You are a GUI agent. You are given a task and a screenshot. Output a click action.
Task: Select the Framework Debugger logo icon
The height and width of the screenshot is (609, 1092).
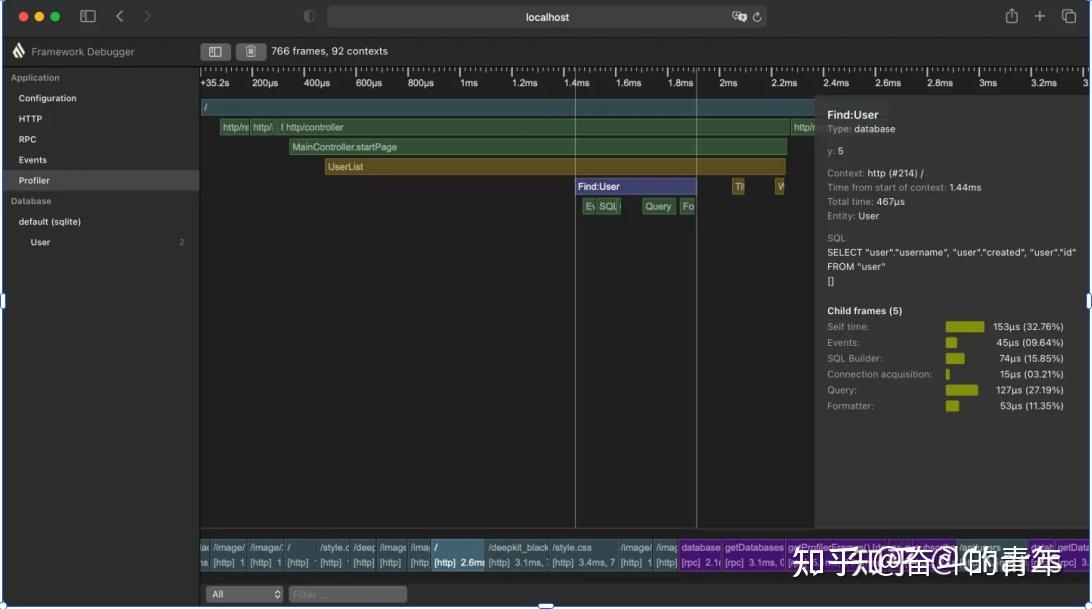coord(18,51)
